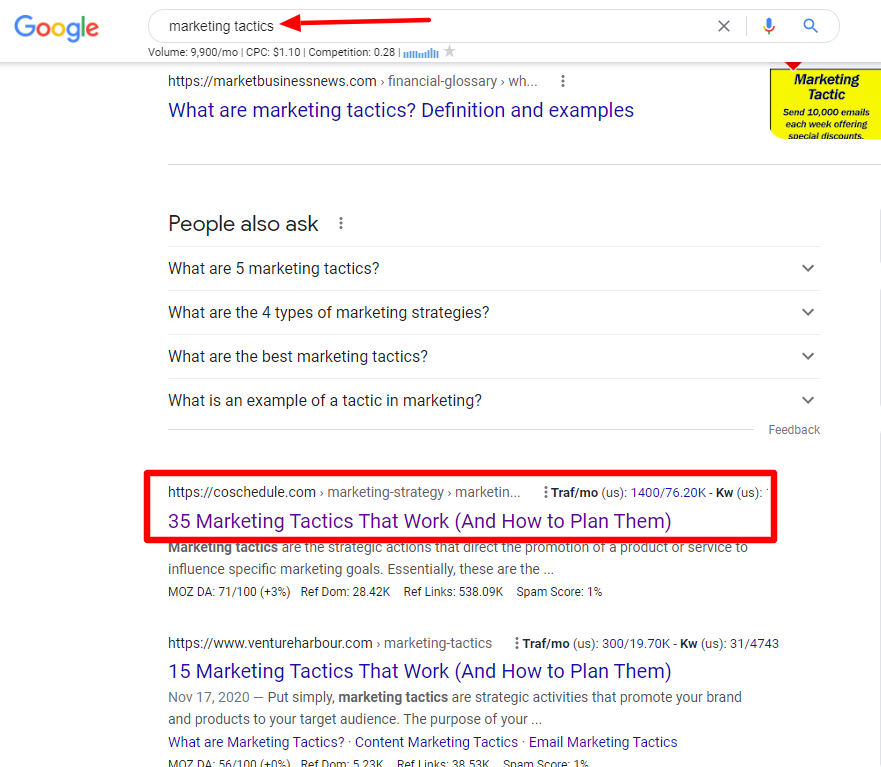Open the 'Content Marketing Tactics' sitelink
This screenshot has width=881, height=767.
point(436,742)
